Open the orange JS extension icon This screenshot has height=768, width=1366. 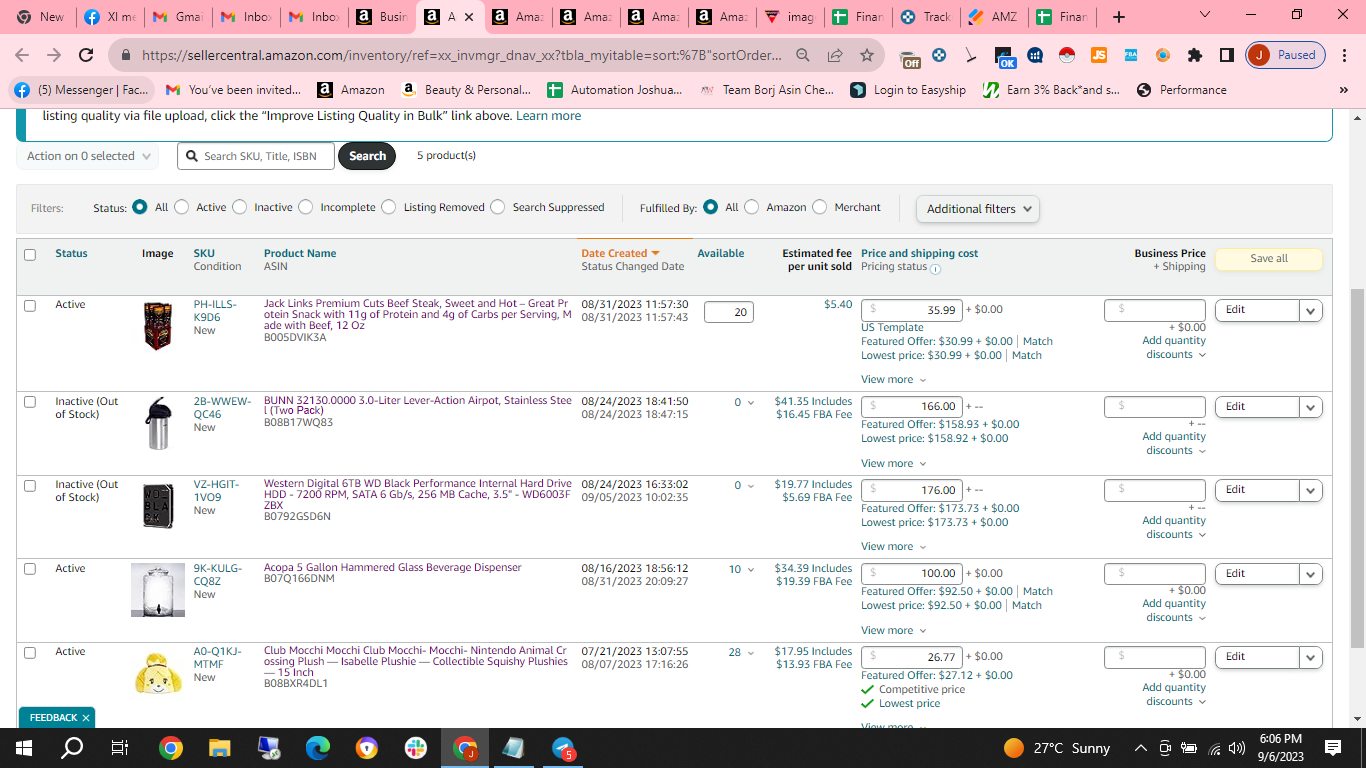[x=1099, y=56]
